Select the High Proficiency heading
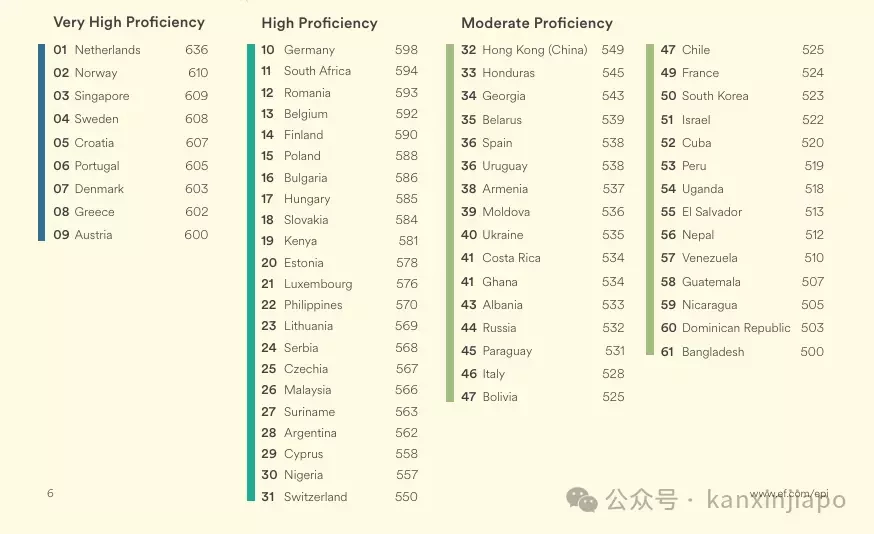Screen dimensions: 874x534 pyautogui.click(x=319, y=23)
